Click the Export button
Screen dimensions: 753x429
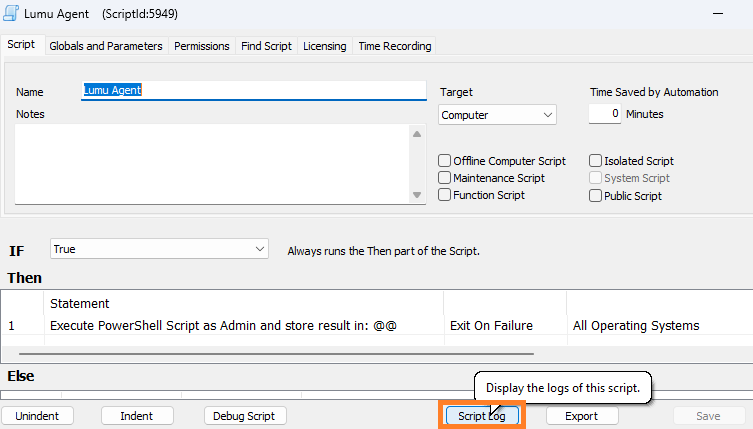pos(581,416)
